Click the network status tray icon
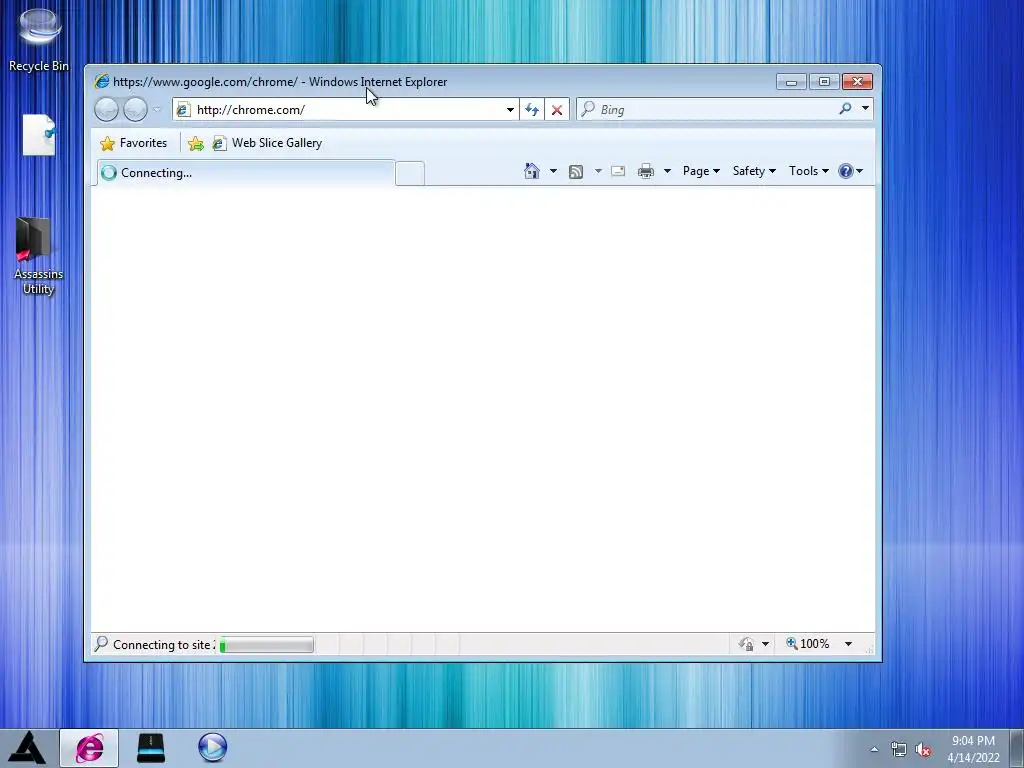1024x768 pixels. (x=899, y=750)
